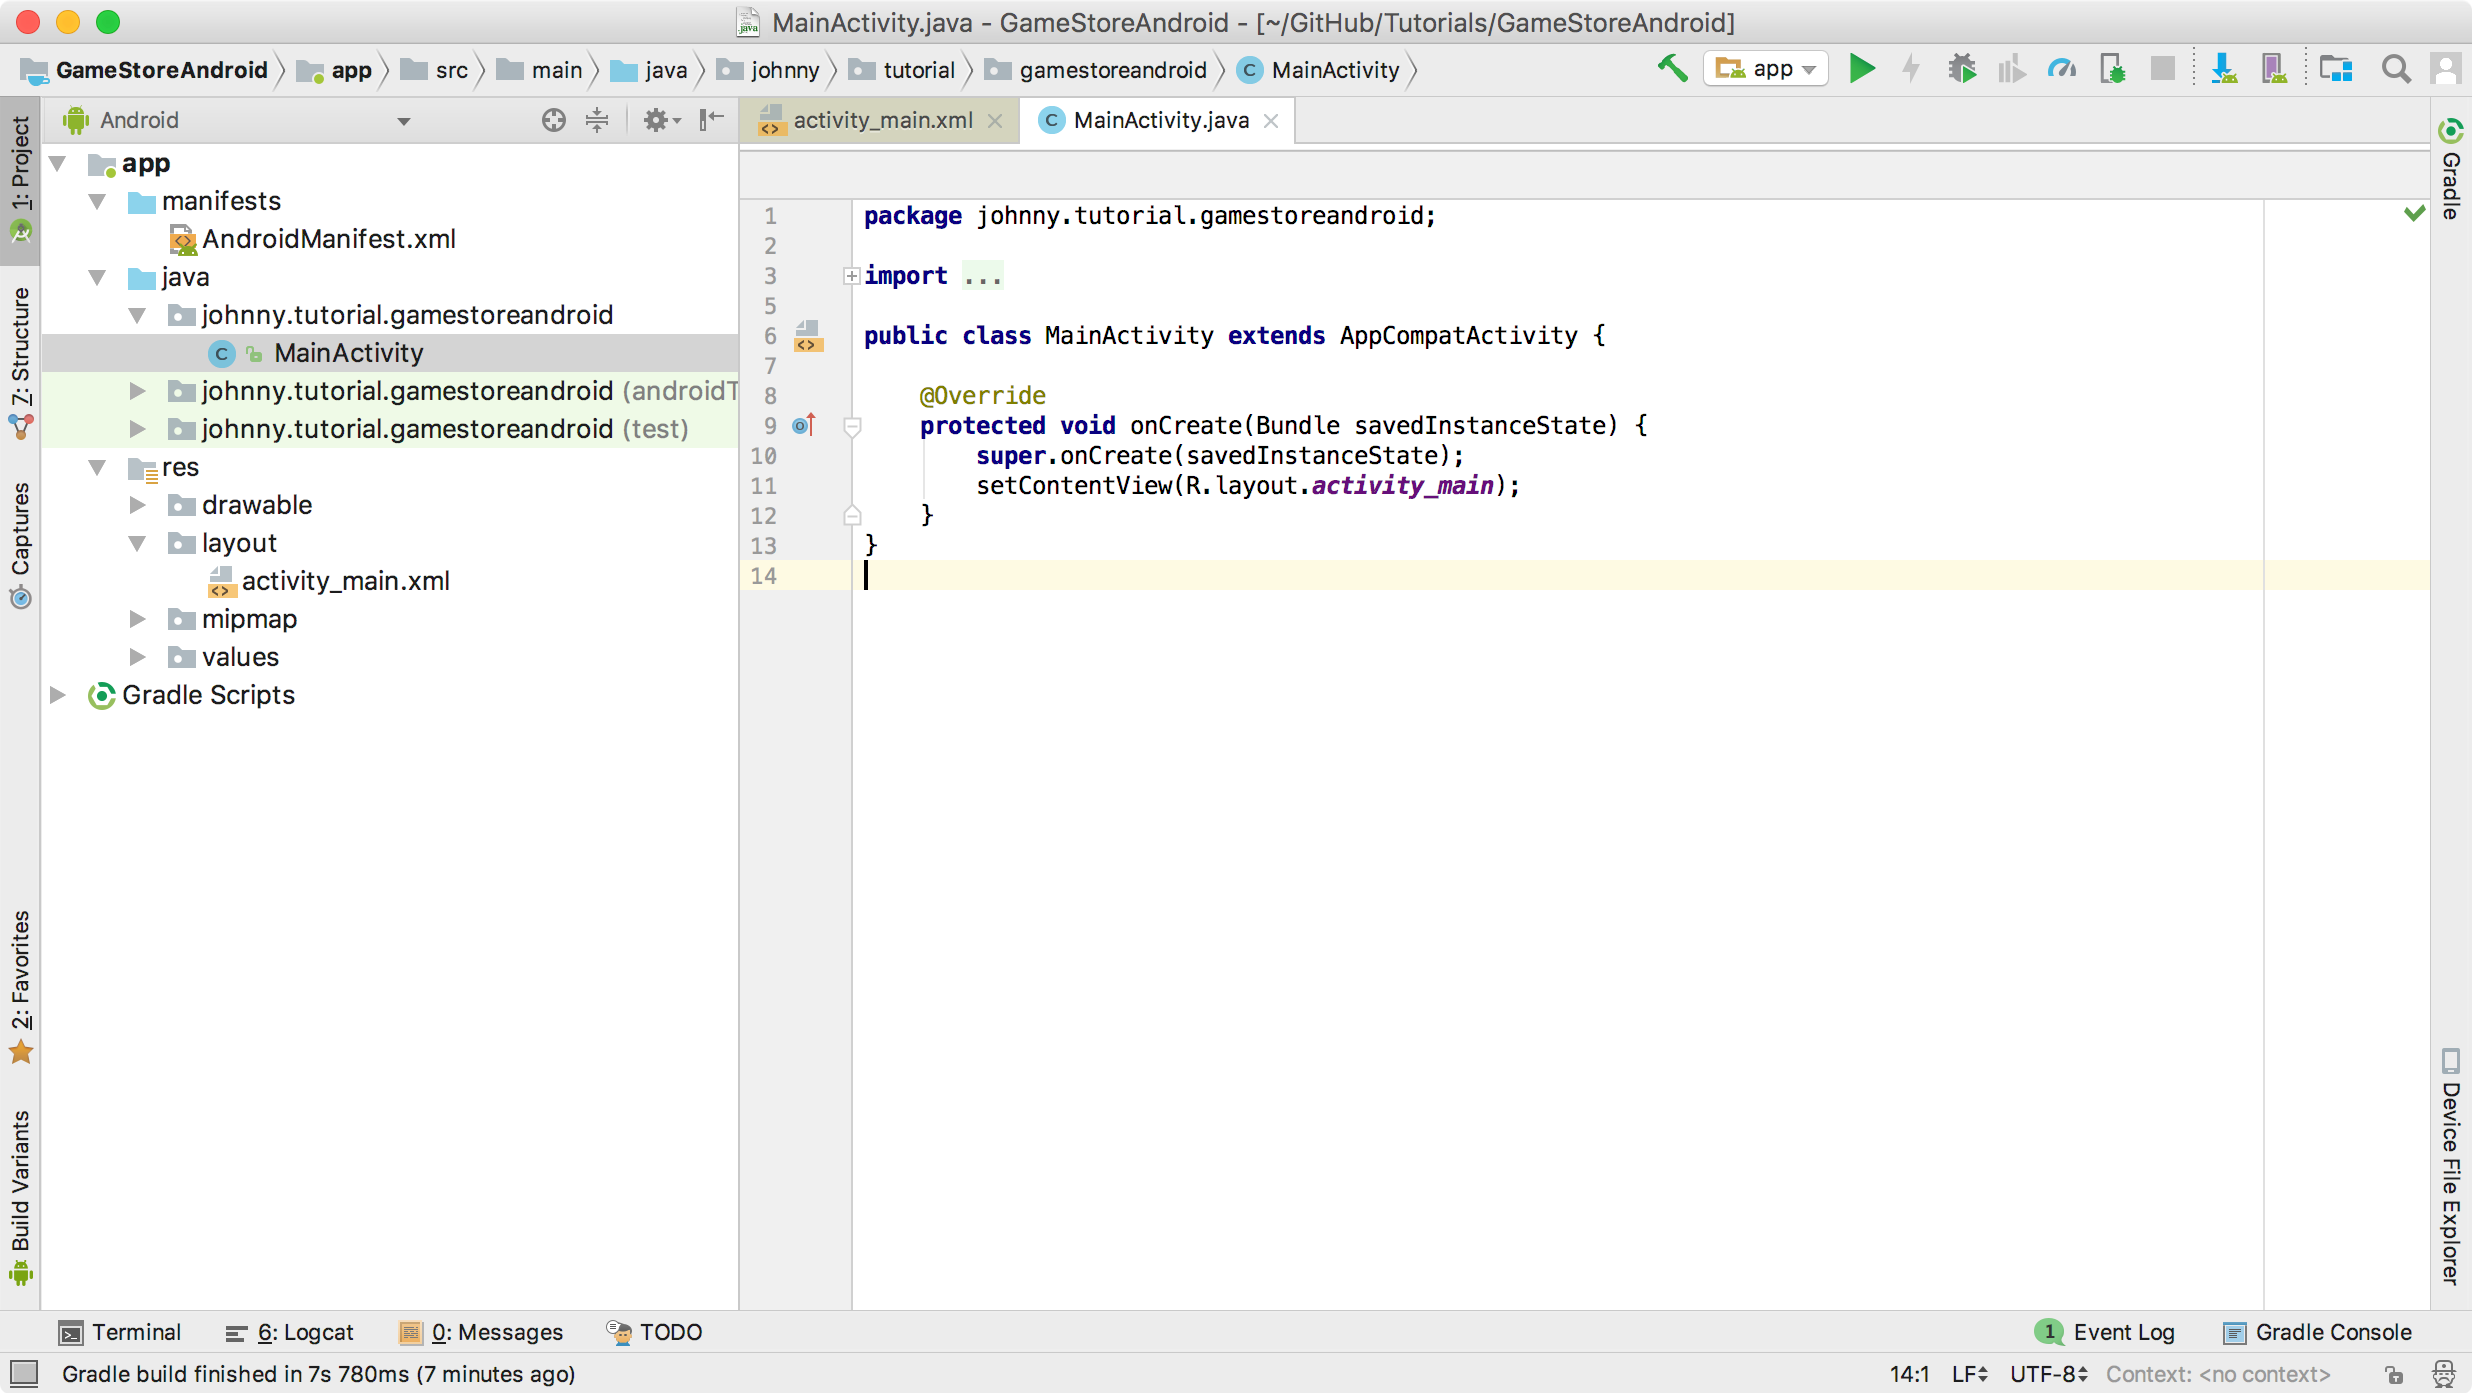Toggle the 2: Favorites tool window
This screenshot has height=1394, width=2472.
21,988
